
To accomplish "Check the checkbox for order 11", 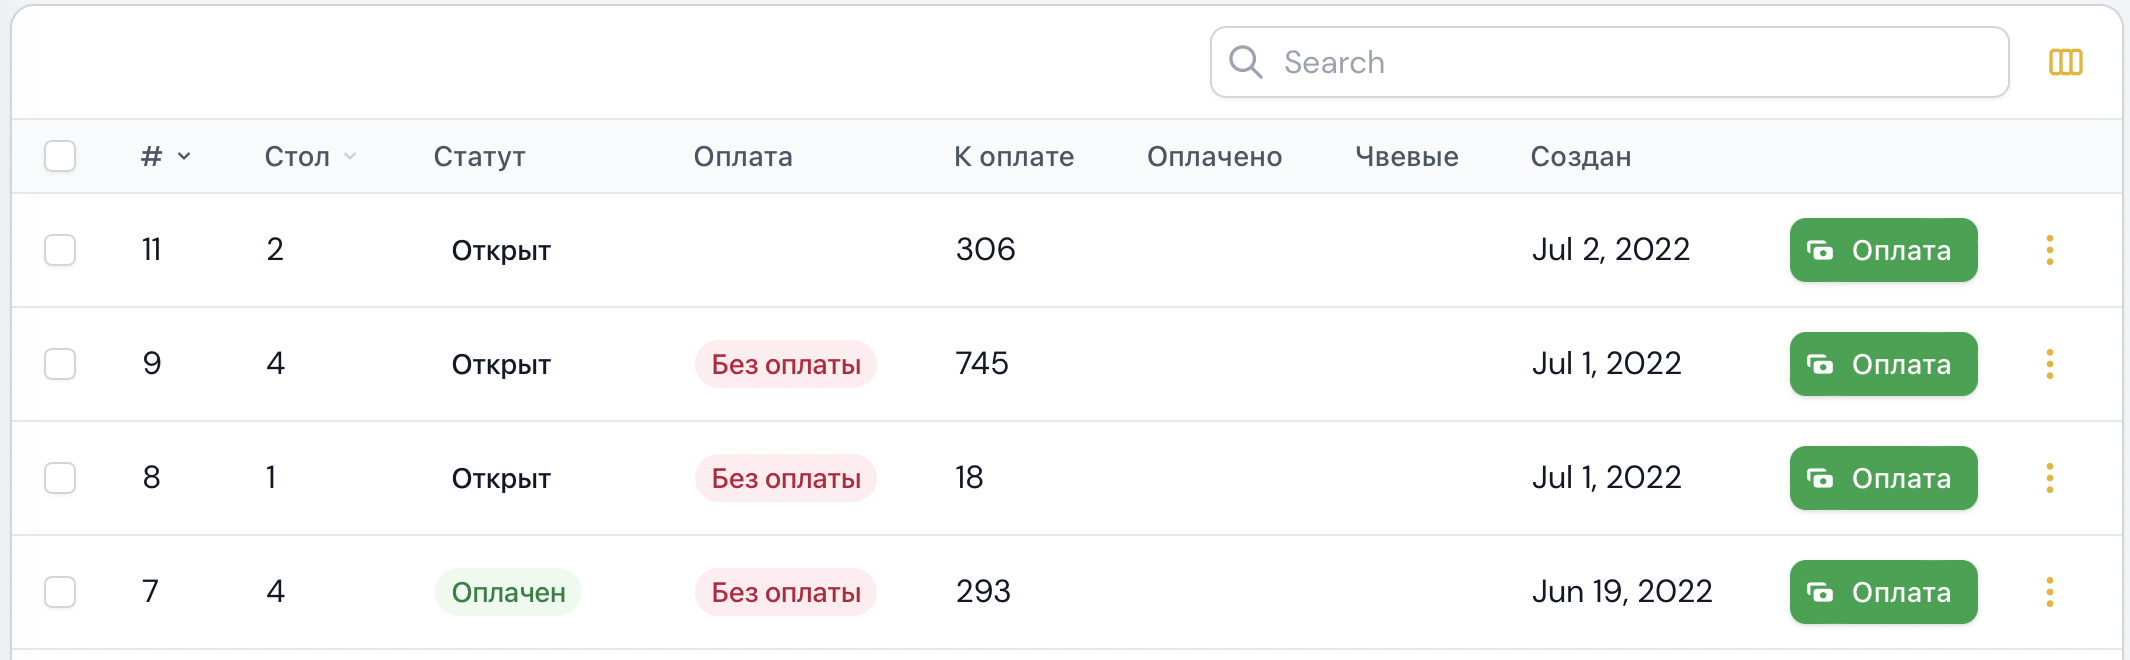I will (x=60, y=250).
